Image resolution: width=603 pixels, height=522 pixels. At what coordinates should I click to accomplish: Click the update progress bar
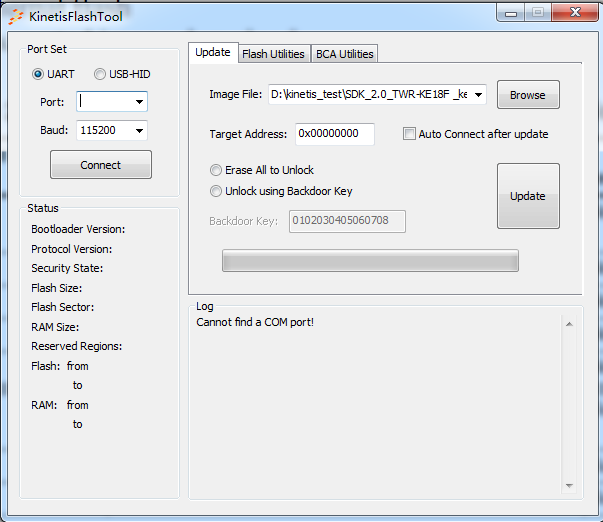(370, 261)
